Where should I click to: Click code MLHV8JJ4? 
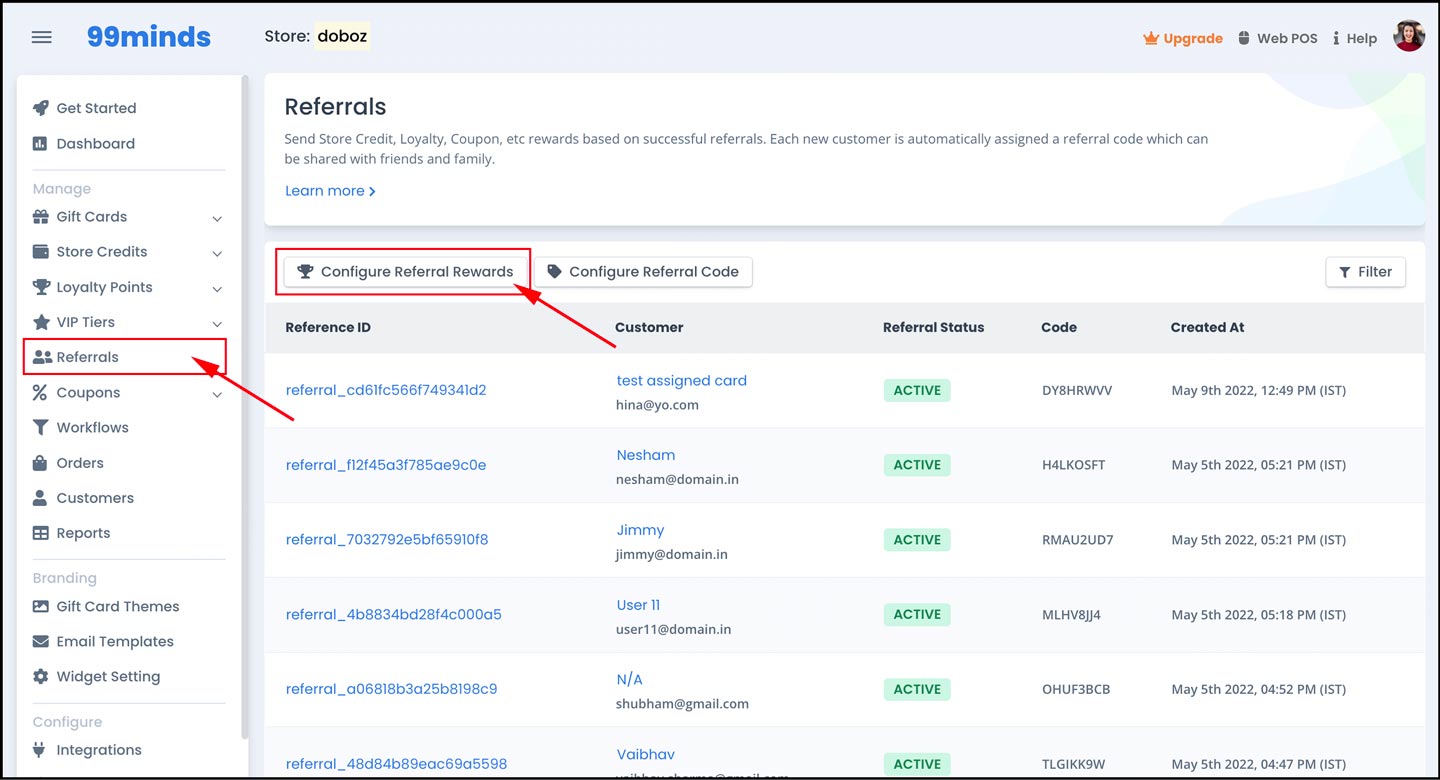[1071, 615]
